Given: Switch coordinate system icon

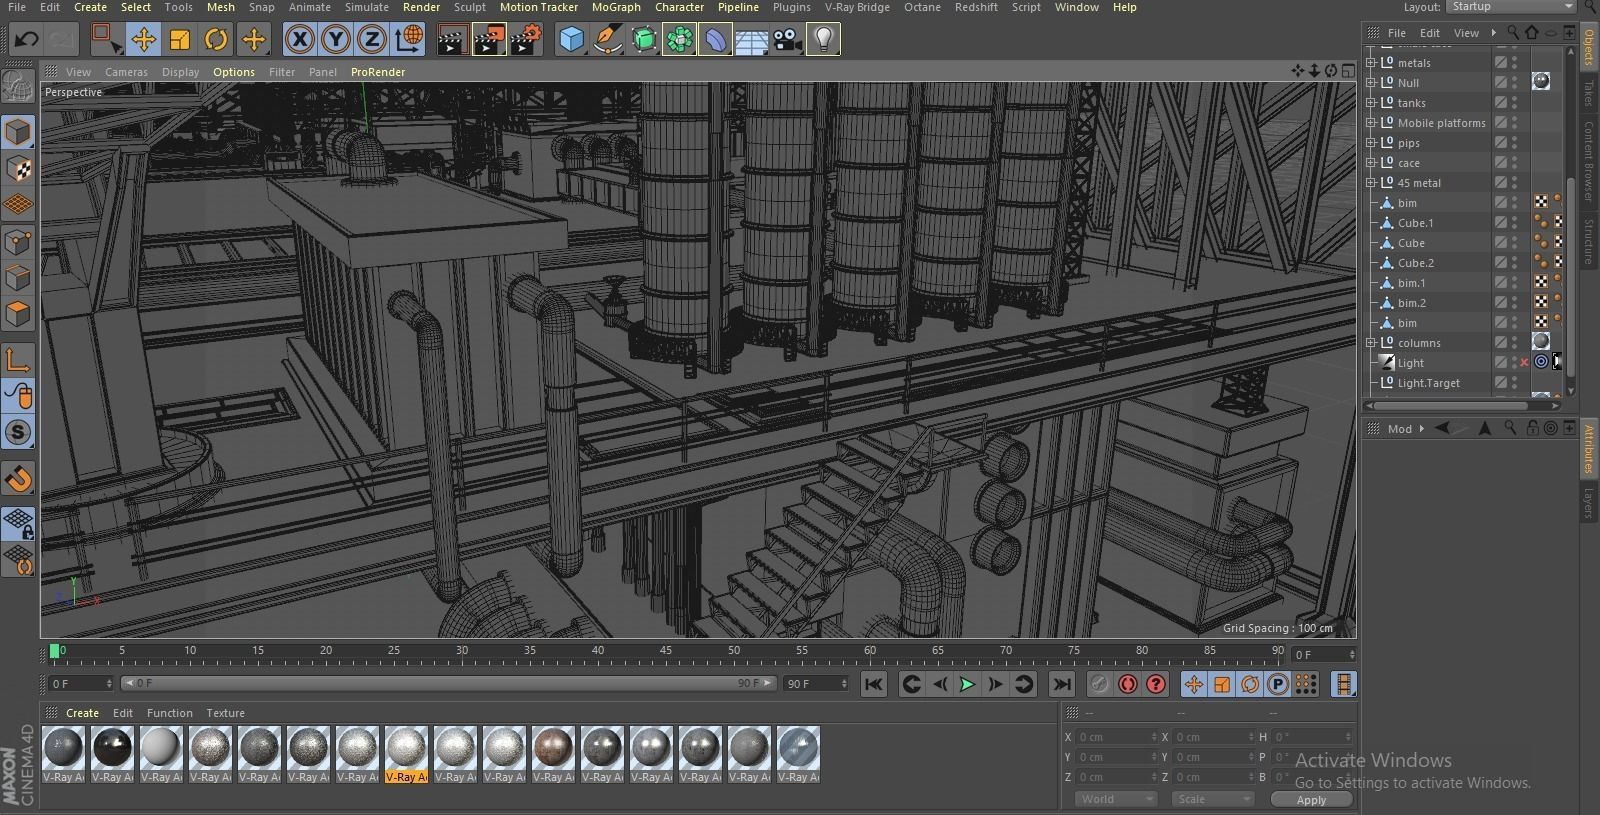Looking at the screenshot, I should [x=409, y=40].
